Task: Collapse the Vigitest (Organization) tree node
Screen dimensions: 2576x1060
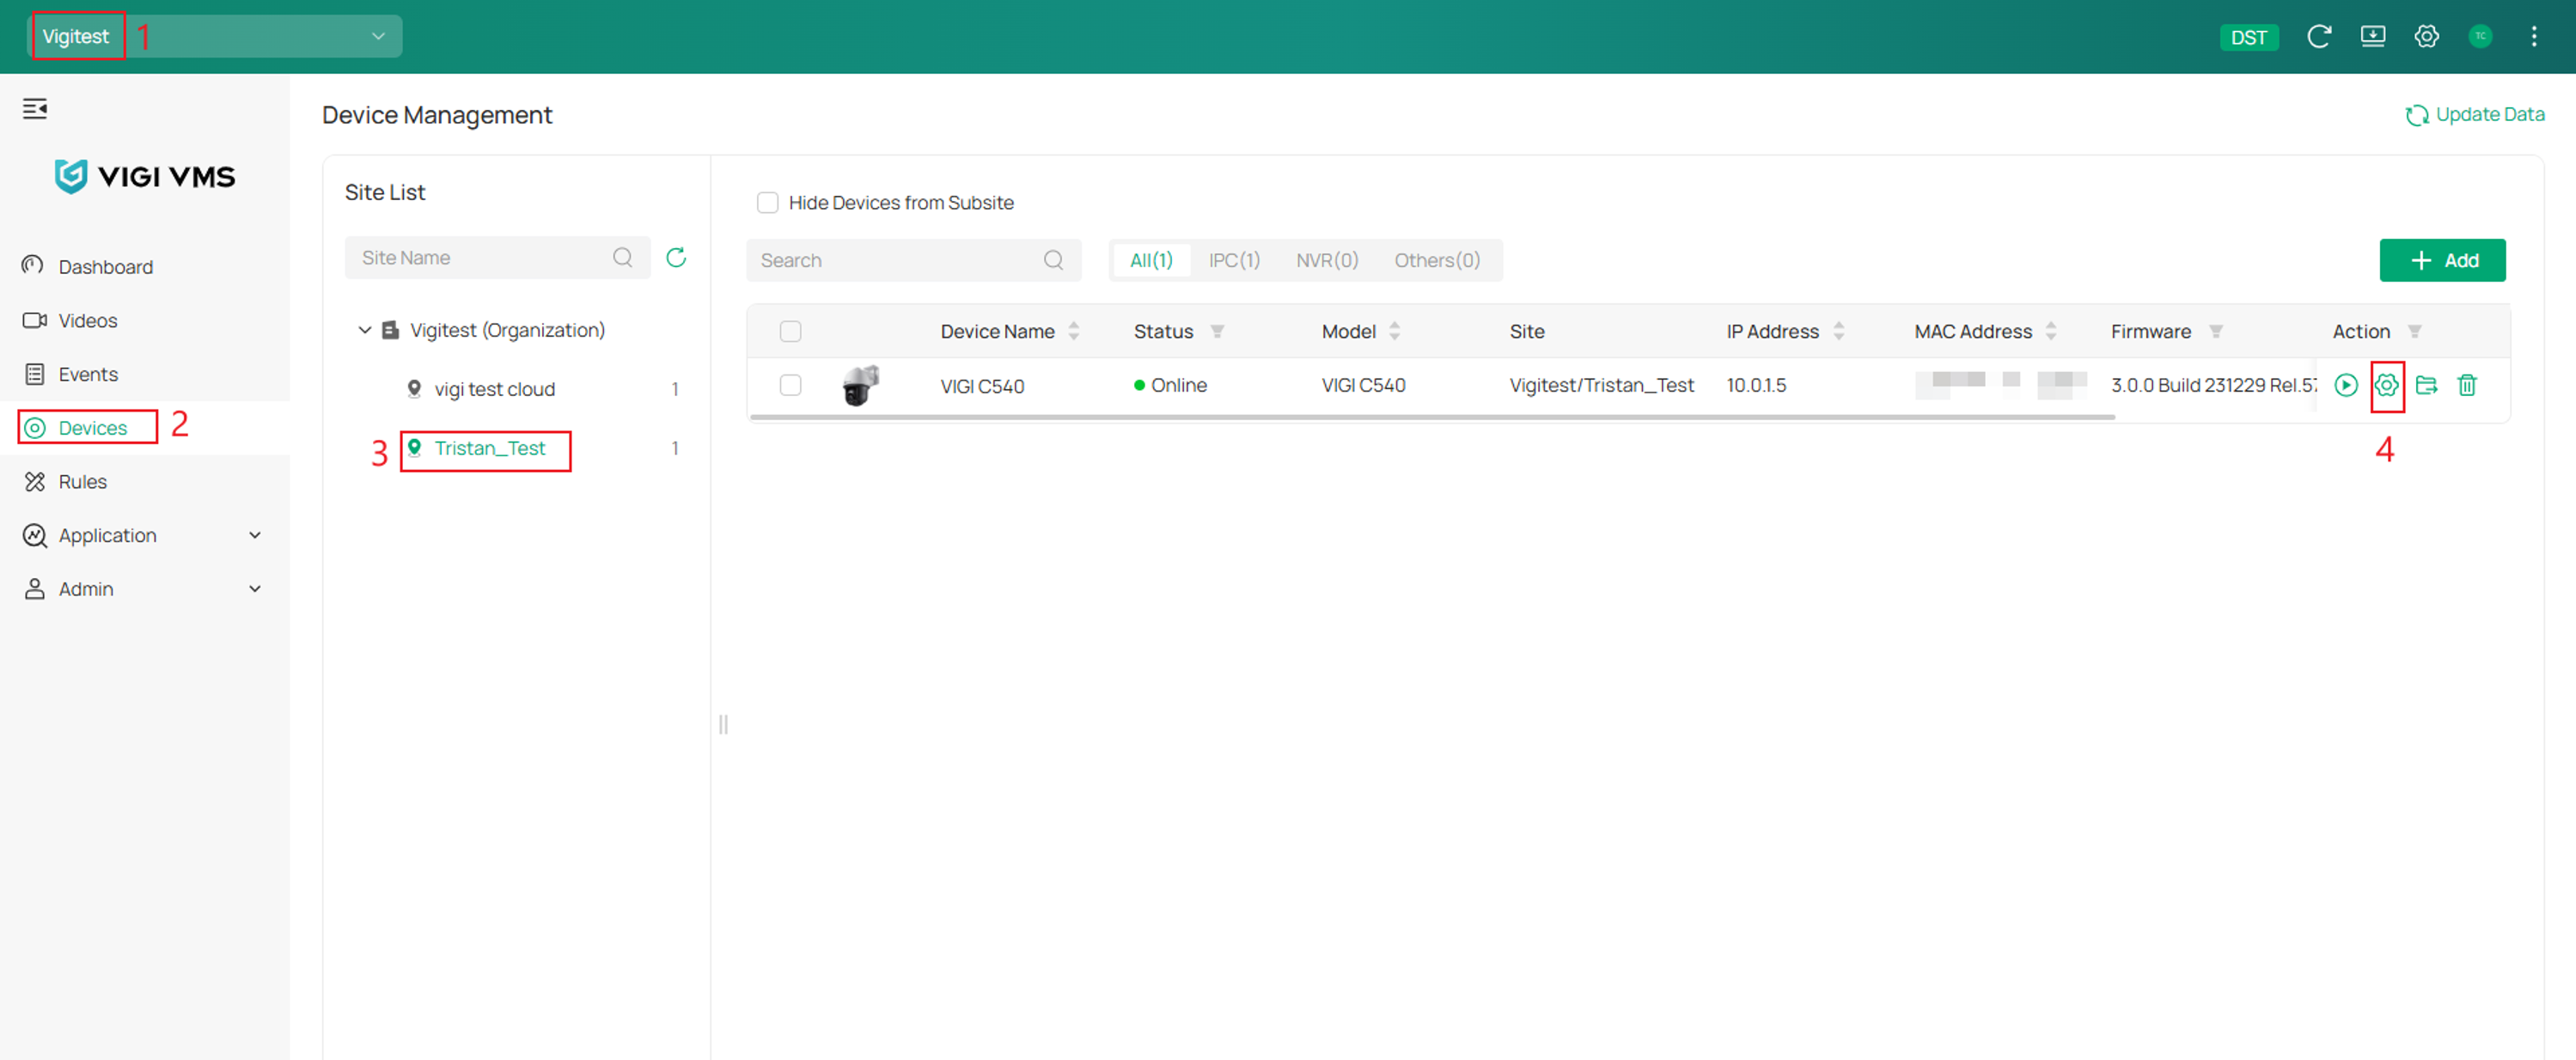Action: coord(365,330)
